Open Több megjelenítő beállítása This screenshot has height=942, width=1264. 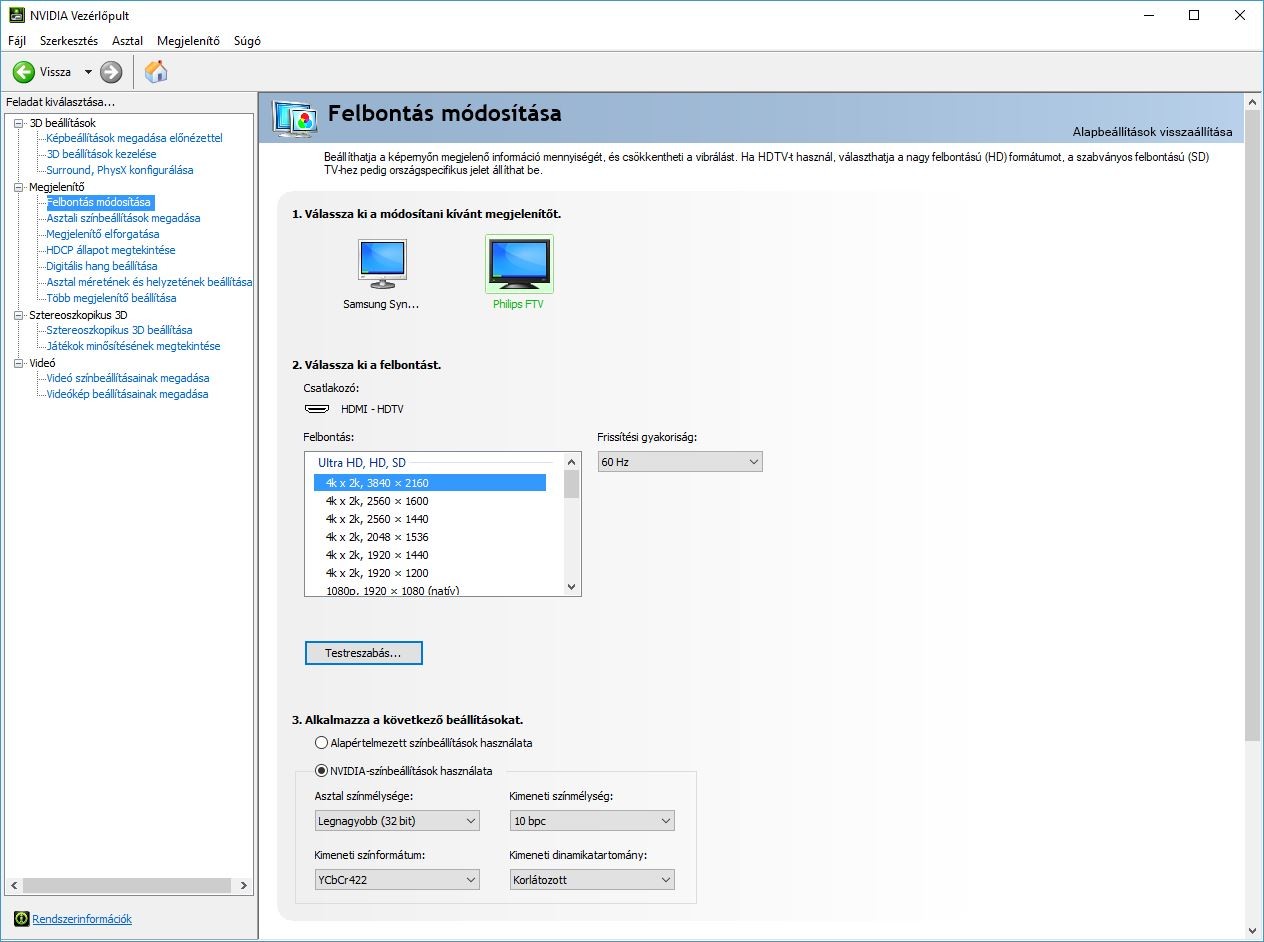pyautogui.click(x=111, y=298)
